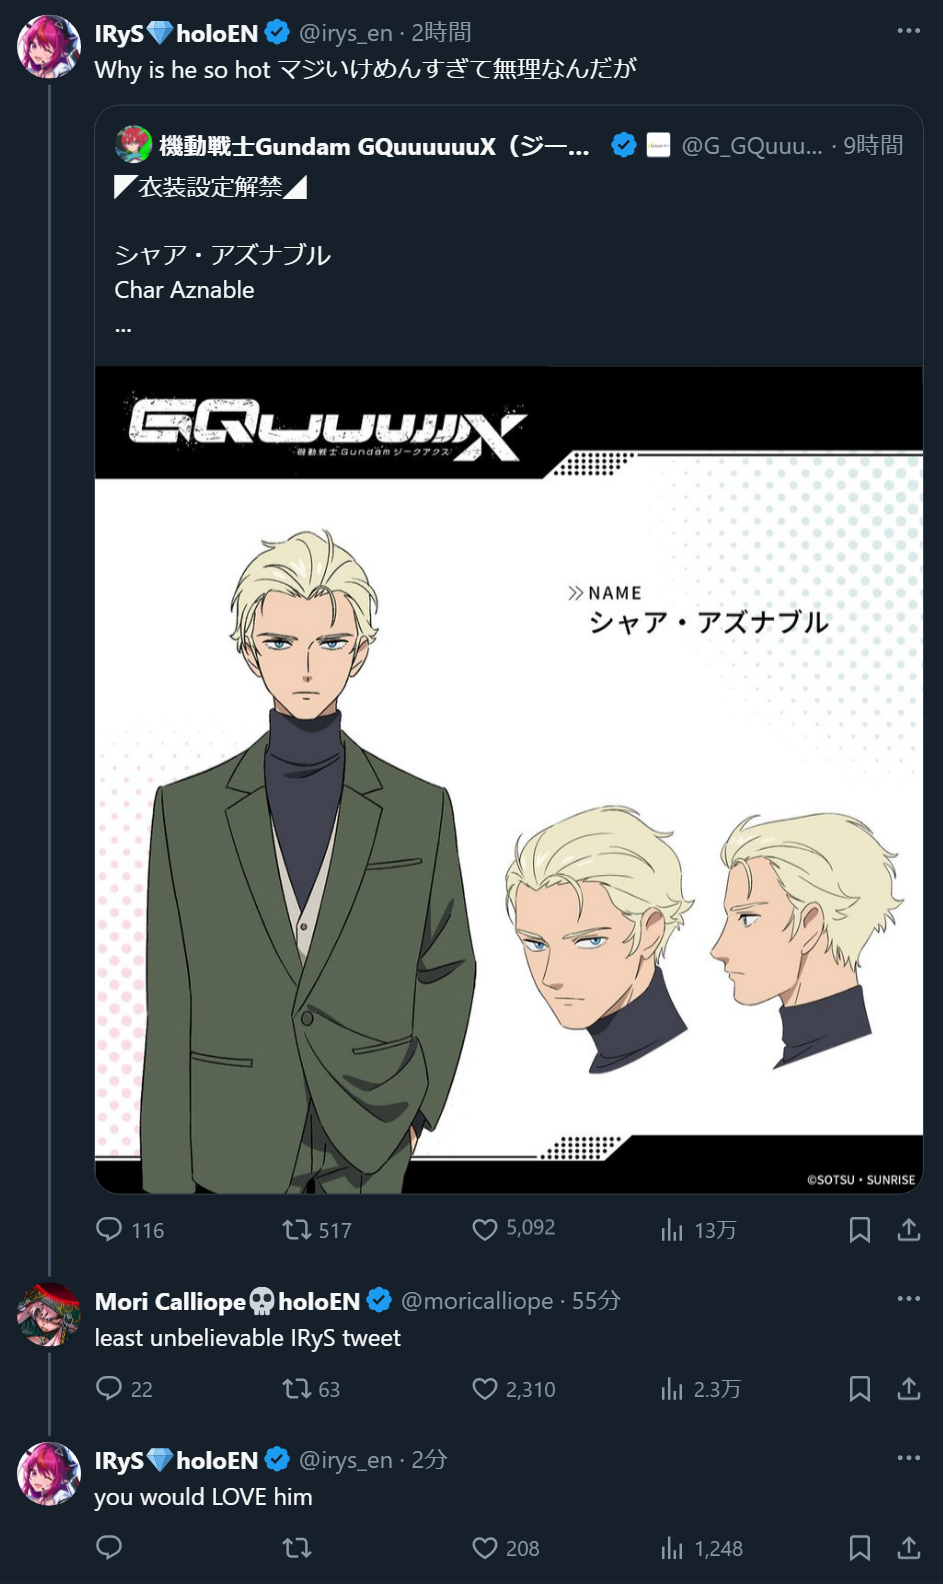
Task: Like Mori Calliope's reply with 2,310 likes
Action: coord(485,1388)
